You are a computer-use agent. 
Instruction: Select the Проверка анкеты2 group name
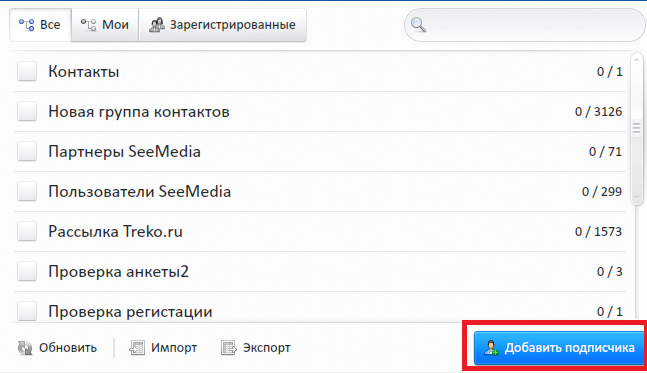click(118, 272)
